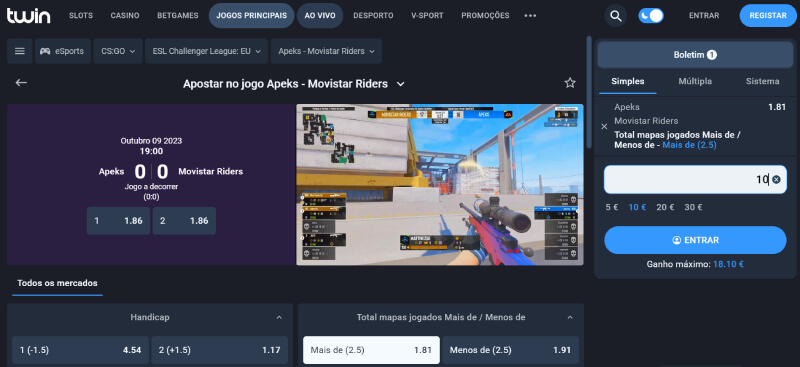Select Todos os mercados tab

(x=57, y=283)
